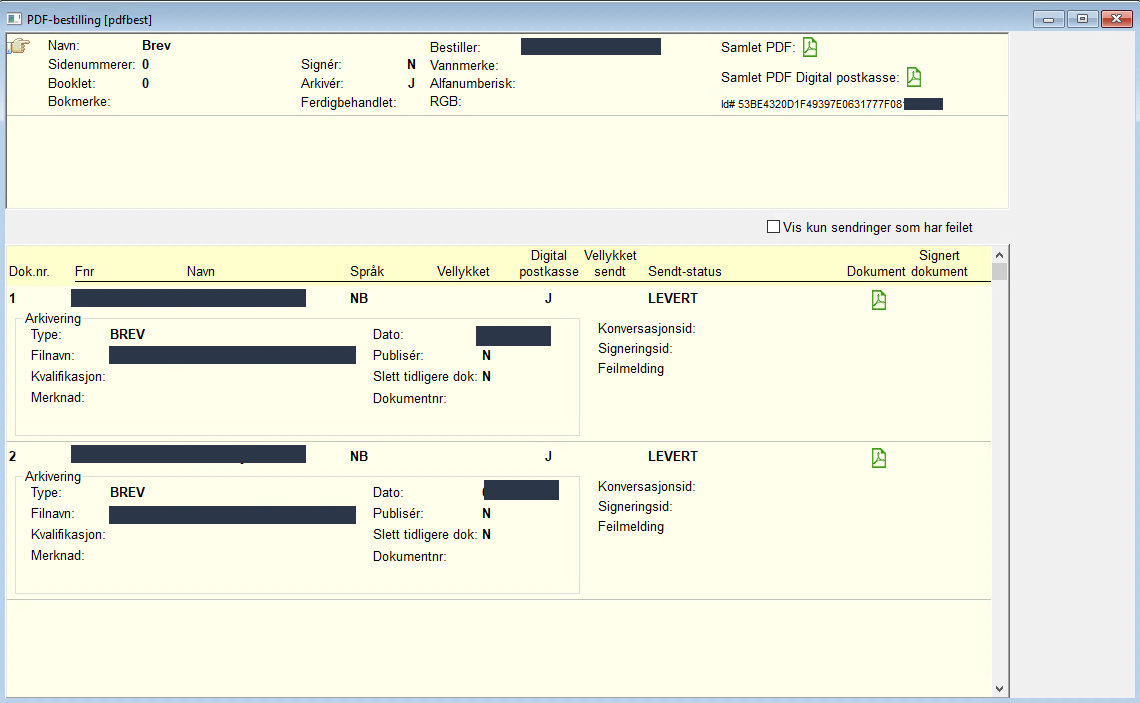1140x703 pixels.
Task: Click the scrollbar up arrow
Action: click(1000, 254)
